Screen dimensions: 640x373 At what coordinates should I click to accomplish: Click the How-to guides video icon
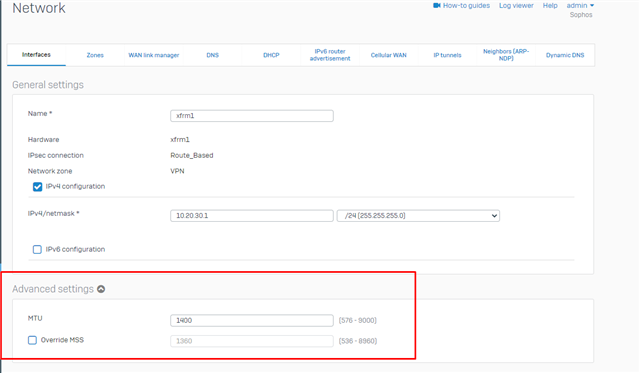(437, 5)
